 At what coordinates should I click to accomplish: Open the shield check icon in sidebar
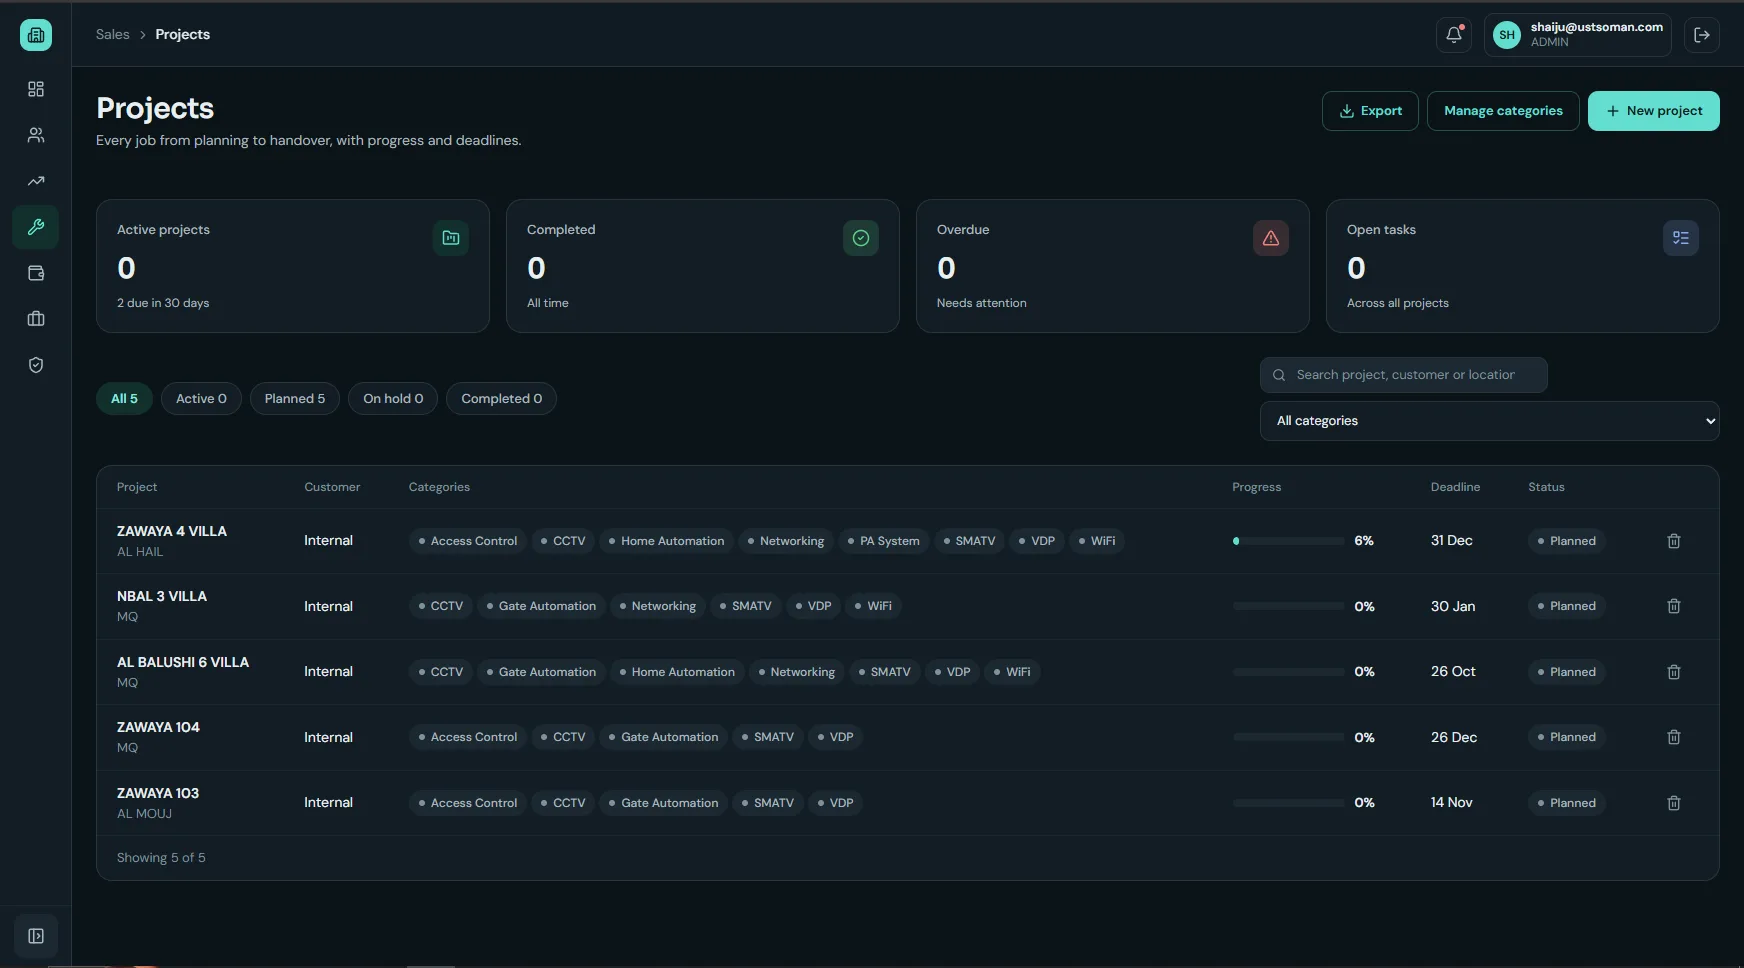pos(36,365)
